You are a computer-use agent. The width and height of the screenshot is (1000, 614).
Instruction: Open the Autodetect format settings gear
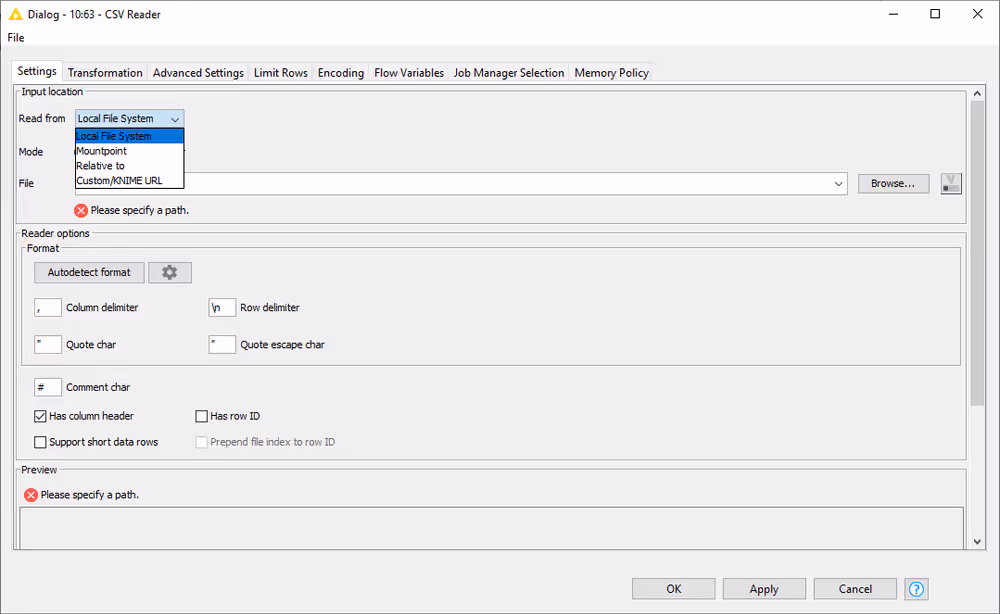tap(169, 271)
